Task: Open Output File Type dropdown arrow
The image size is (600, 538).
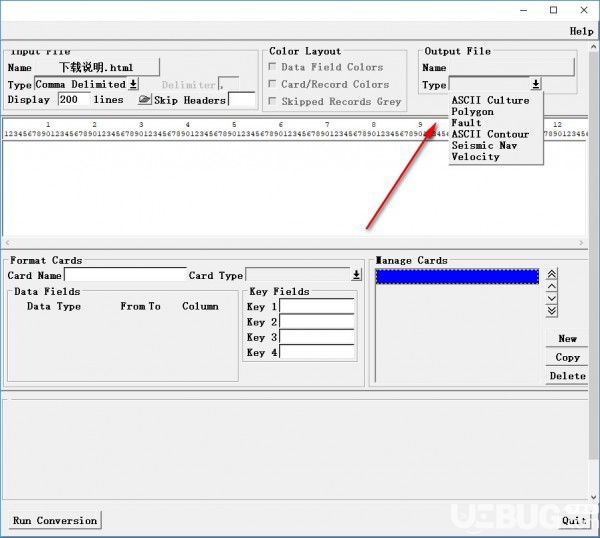Action: [x=536, y=84]
